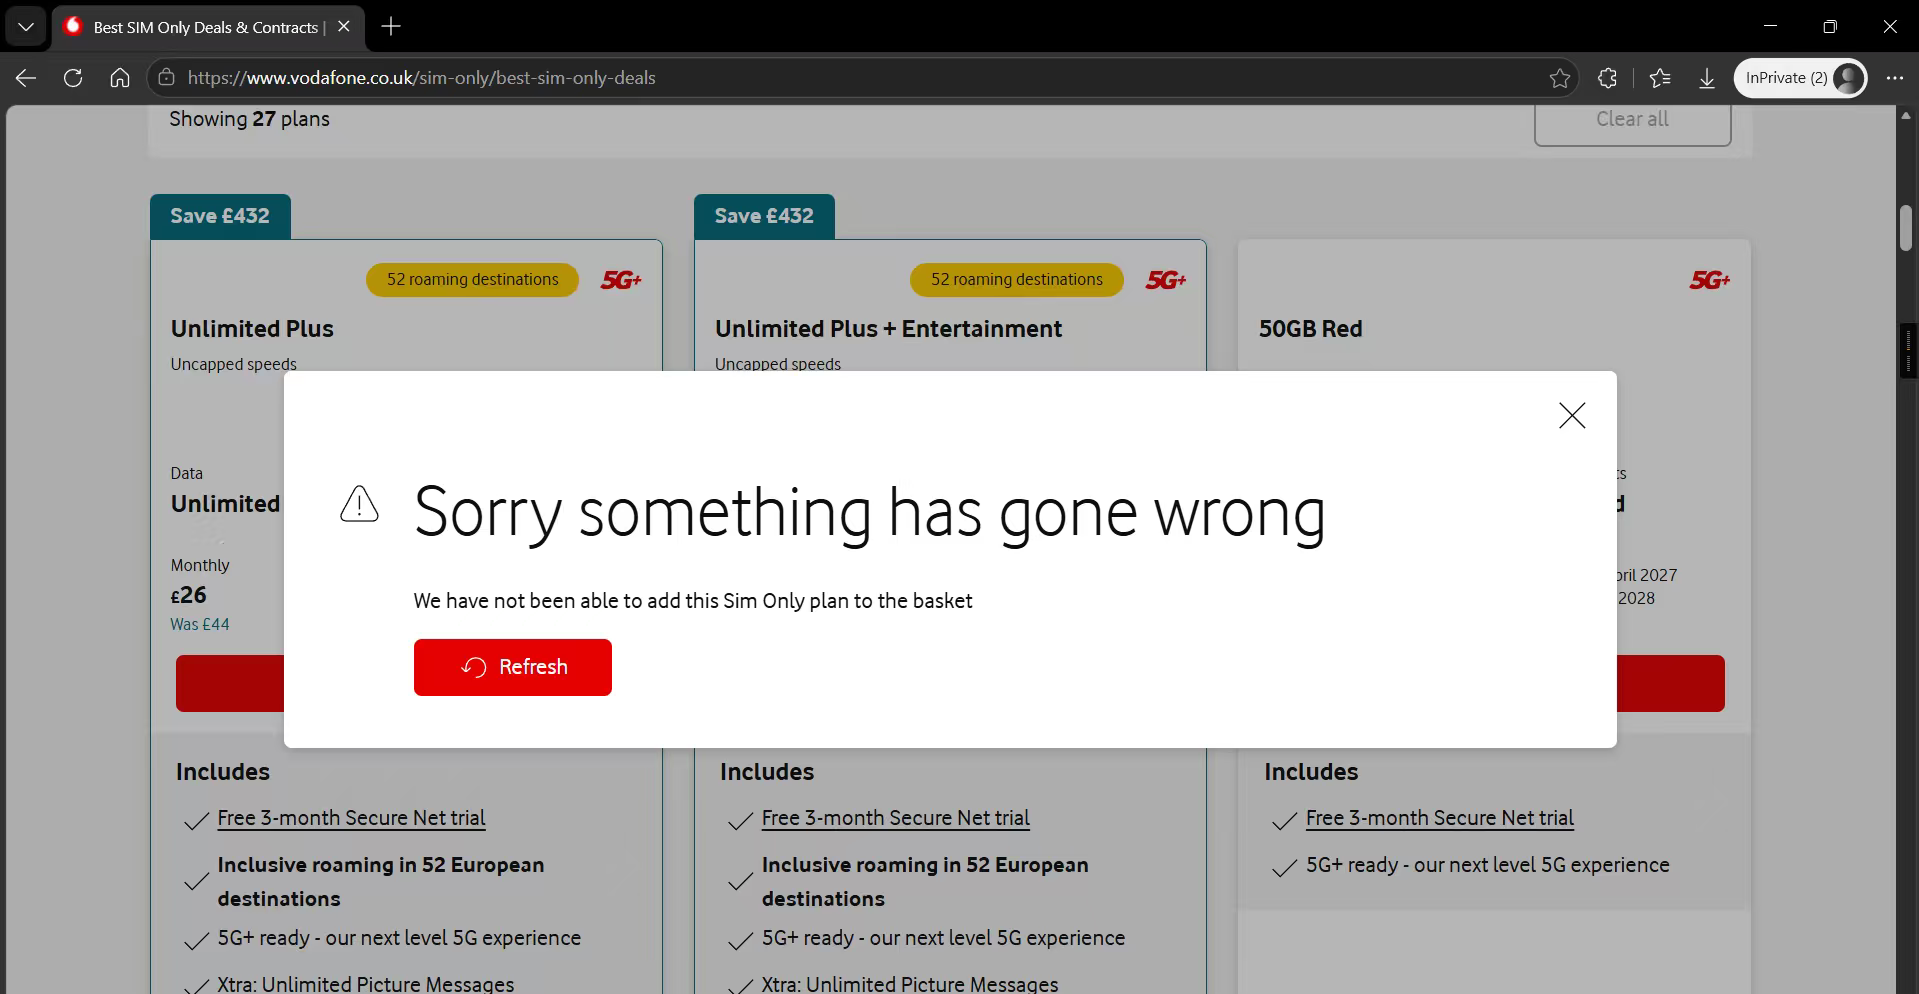1919x994 pixels.
Task: Click 'Sorry something has gone wrong' heading
Action: (870, 513)
